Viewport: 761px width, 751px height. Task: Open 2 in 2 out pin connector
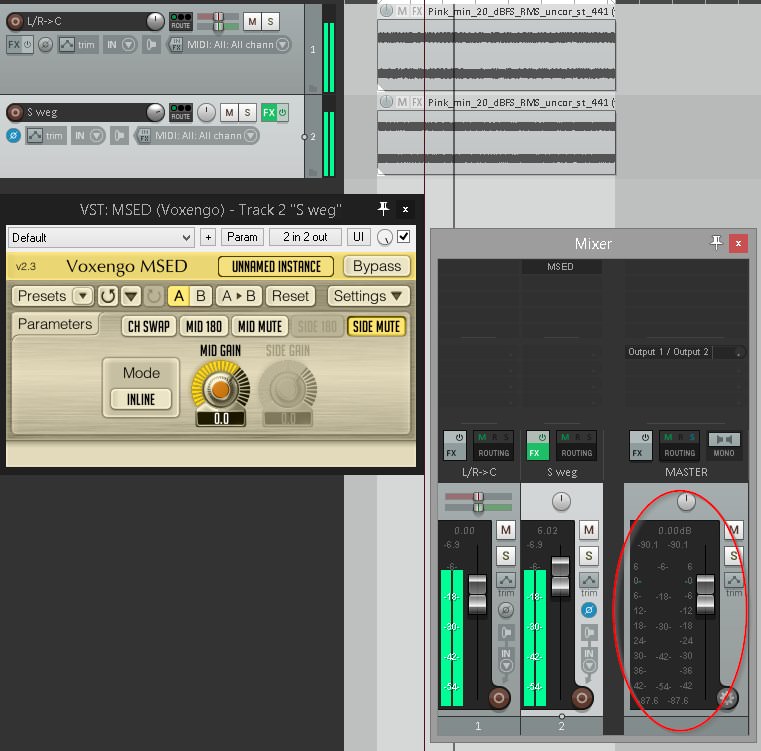click(305, 237)
